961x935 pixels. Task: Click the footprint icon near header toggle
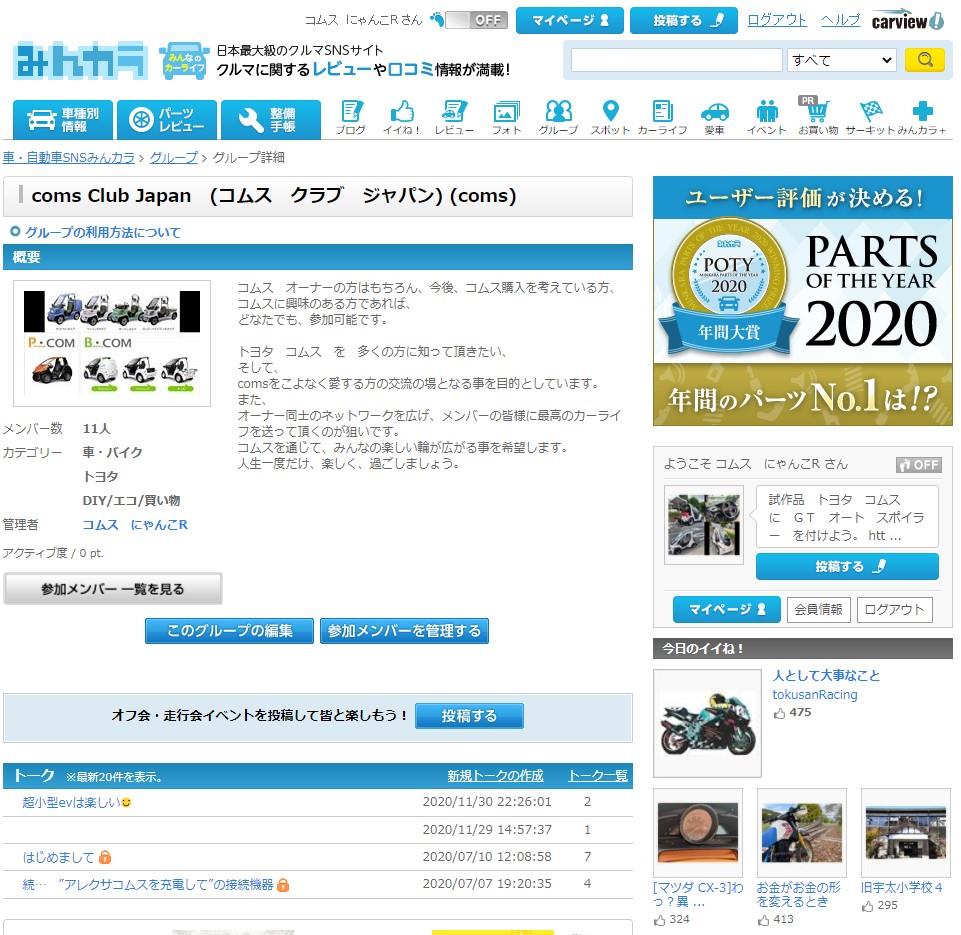click(x=437, y=20)
